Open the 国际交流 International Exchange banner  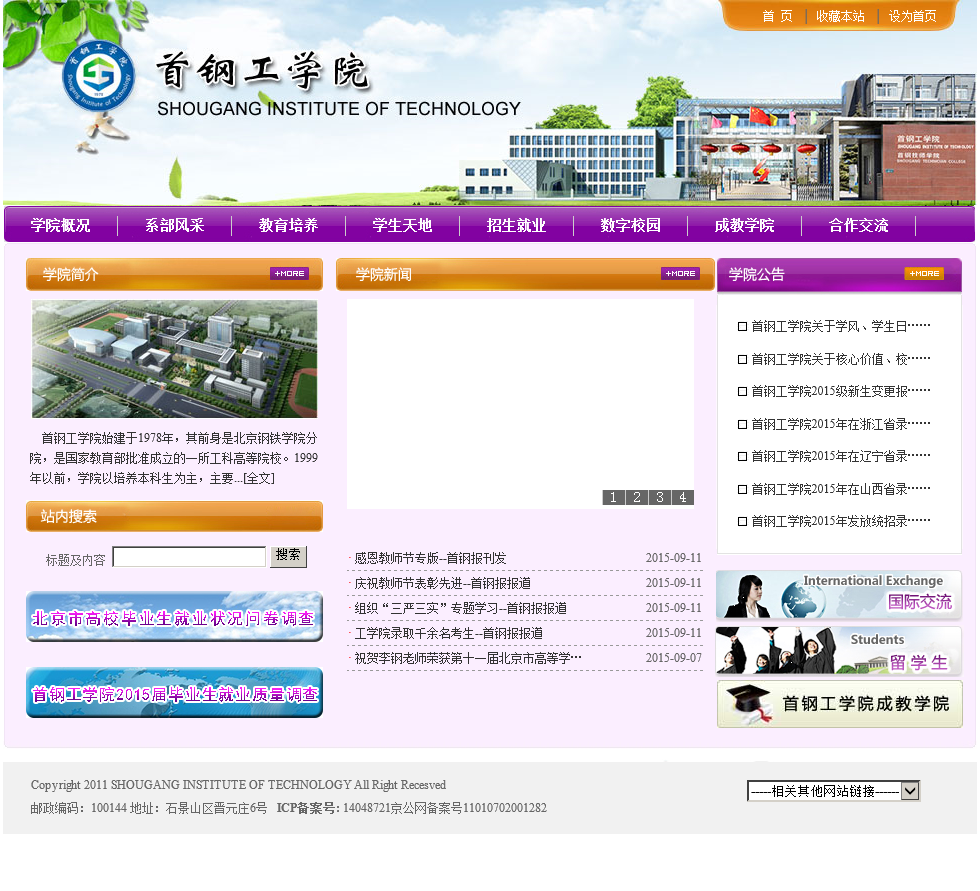[839, 595]
